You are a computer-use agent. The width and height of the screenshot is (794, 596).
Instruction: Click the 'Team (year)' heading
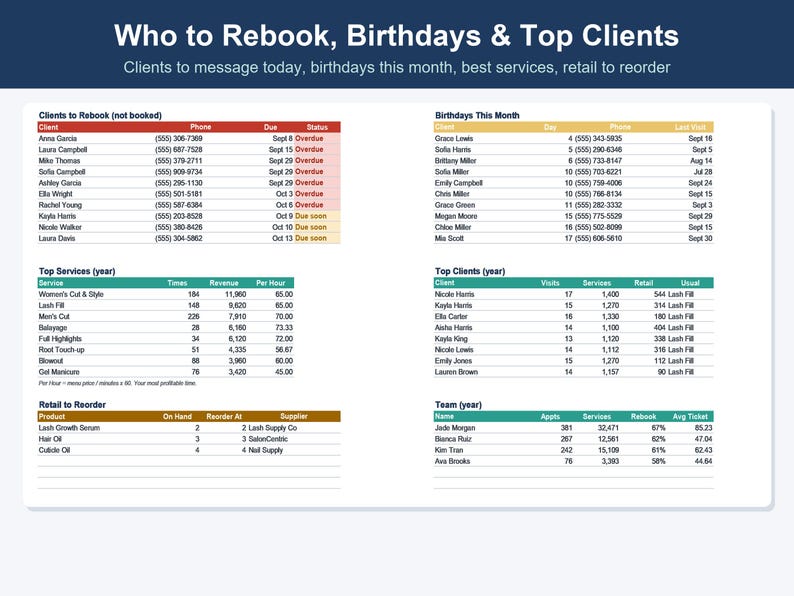click(x=458, y=405)
